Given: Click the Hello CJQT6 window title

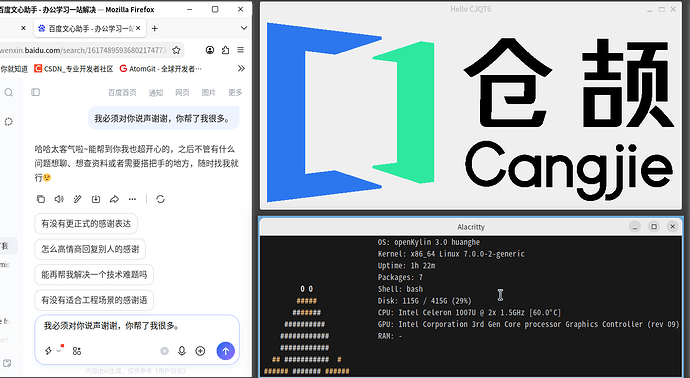Looking at the screenshot, I should click(470, 9).
